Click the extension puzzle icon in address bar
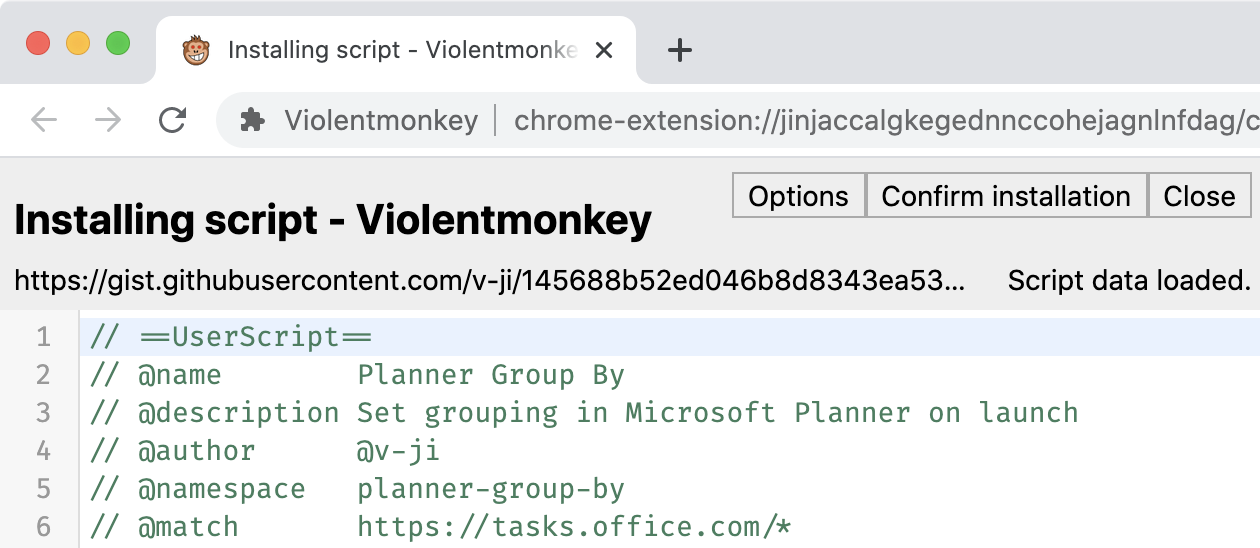Image resolution: width=1260 pixels, height=548 pixels. coord(253,121)
